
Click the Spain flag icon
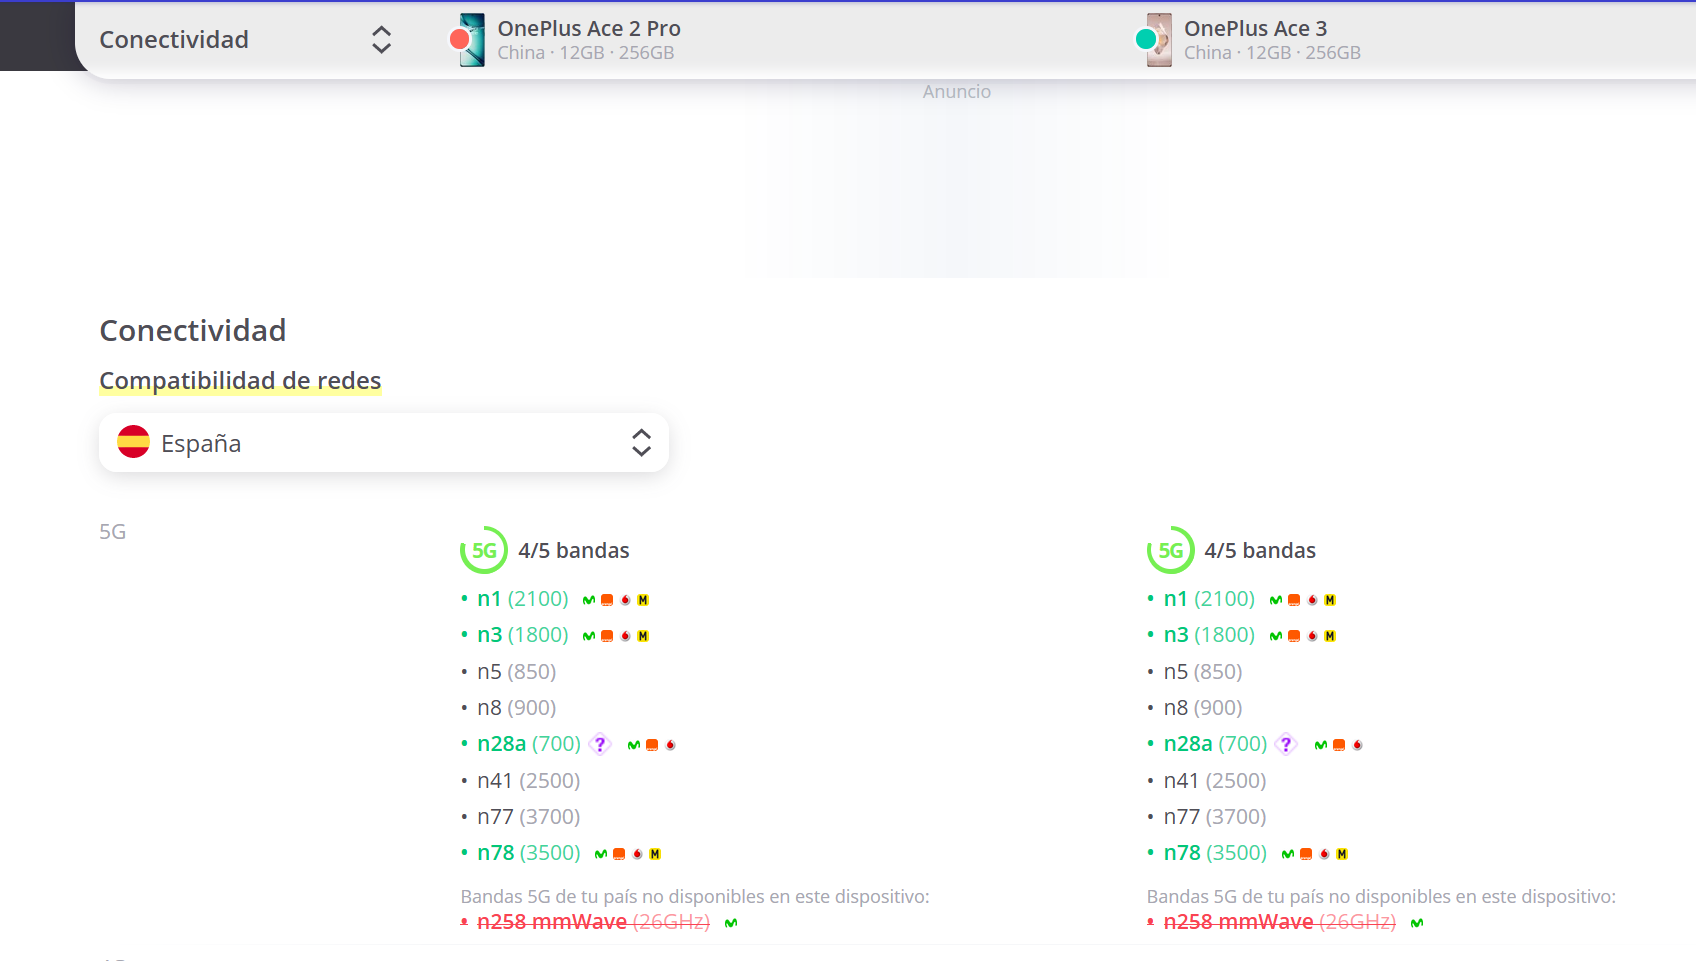pos(133,442)
